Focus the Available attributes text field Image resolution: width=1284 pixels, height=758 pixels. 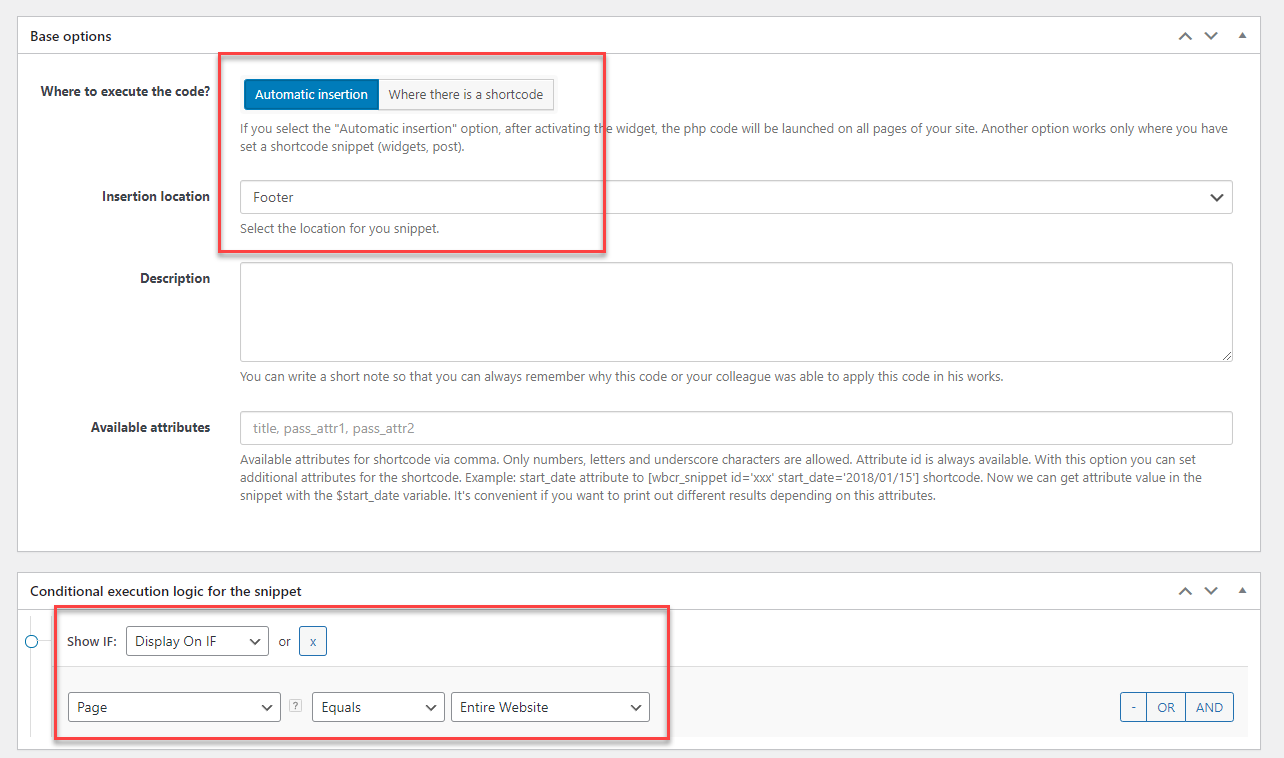tap(735, 428)
